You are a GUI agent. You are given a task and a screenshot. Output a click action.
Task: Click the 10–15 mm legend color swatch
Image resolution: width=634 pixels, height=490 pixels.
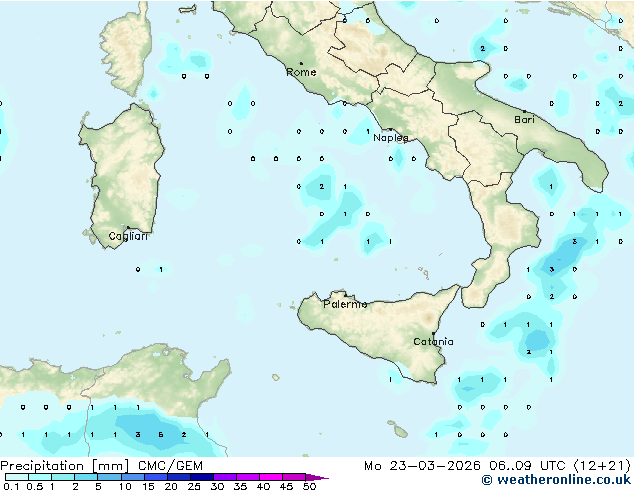pyautogui.click(x=132, y=477)
